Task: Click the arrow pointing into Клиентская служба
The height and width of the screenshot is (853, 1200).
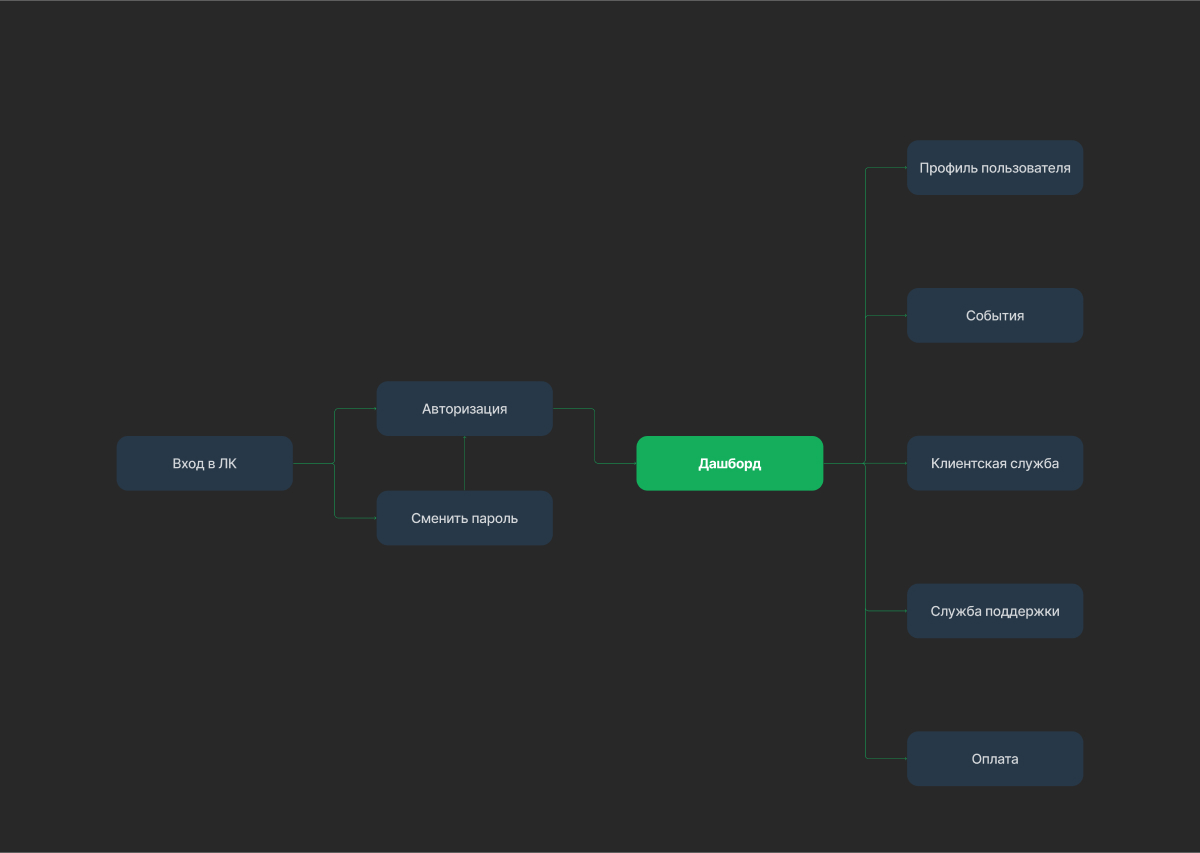Action: tap(886, 463)
